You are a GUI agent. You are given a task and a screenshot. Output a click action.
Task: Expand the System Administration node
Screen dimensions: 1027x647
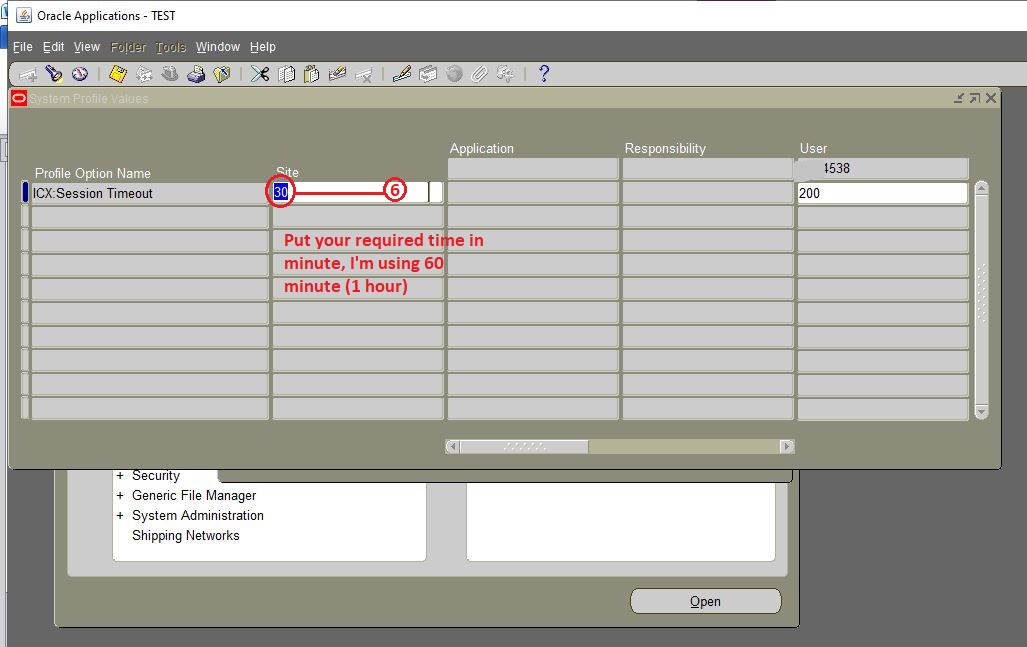click(120, 515)
